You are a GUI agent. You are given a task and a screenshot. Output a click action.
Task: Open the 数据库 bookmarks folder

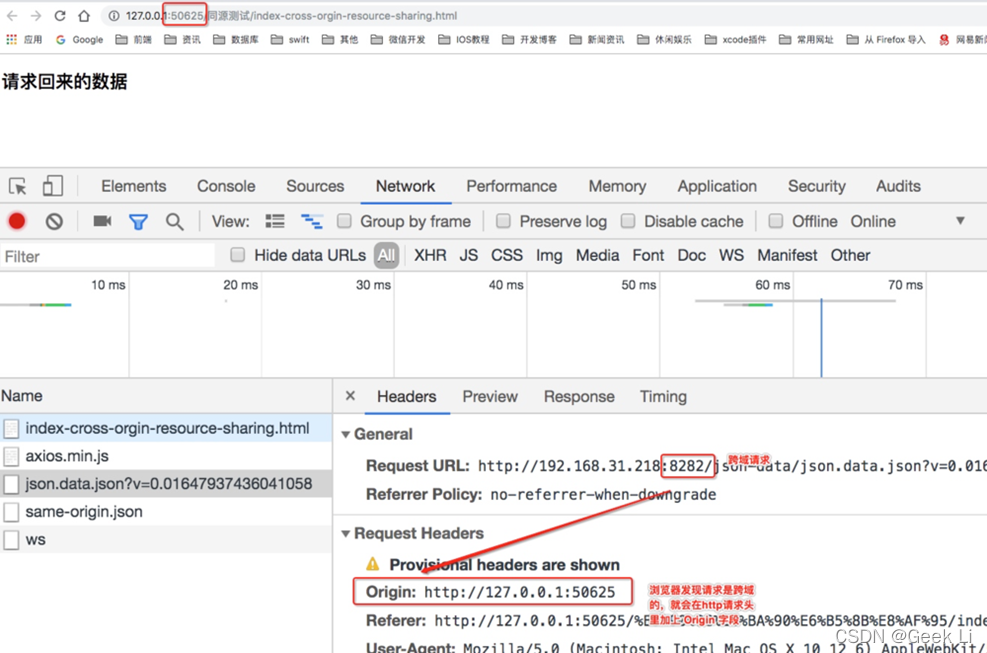236,40
